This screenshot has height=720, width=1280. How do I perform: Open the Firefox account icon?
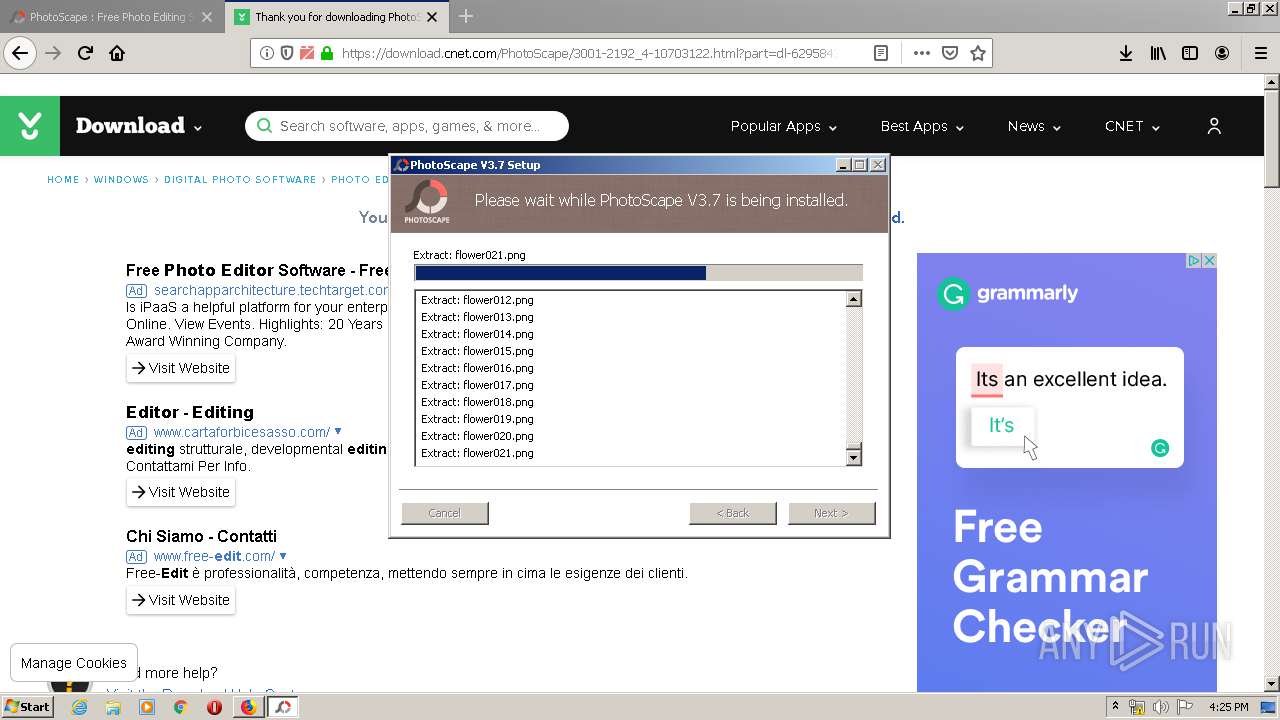tap(1222, 53)
